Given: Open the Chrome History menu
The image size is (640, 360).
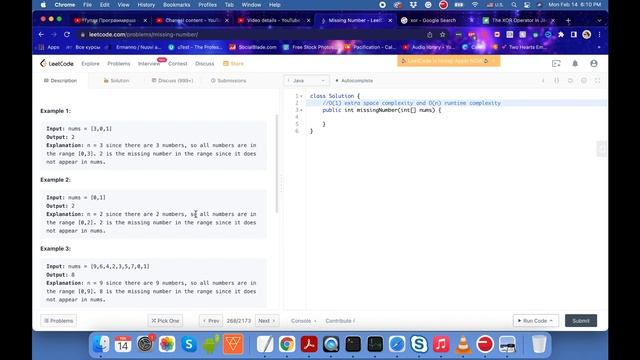Looking at the screenshot, I should coord(146,5).
